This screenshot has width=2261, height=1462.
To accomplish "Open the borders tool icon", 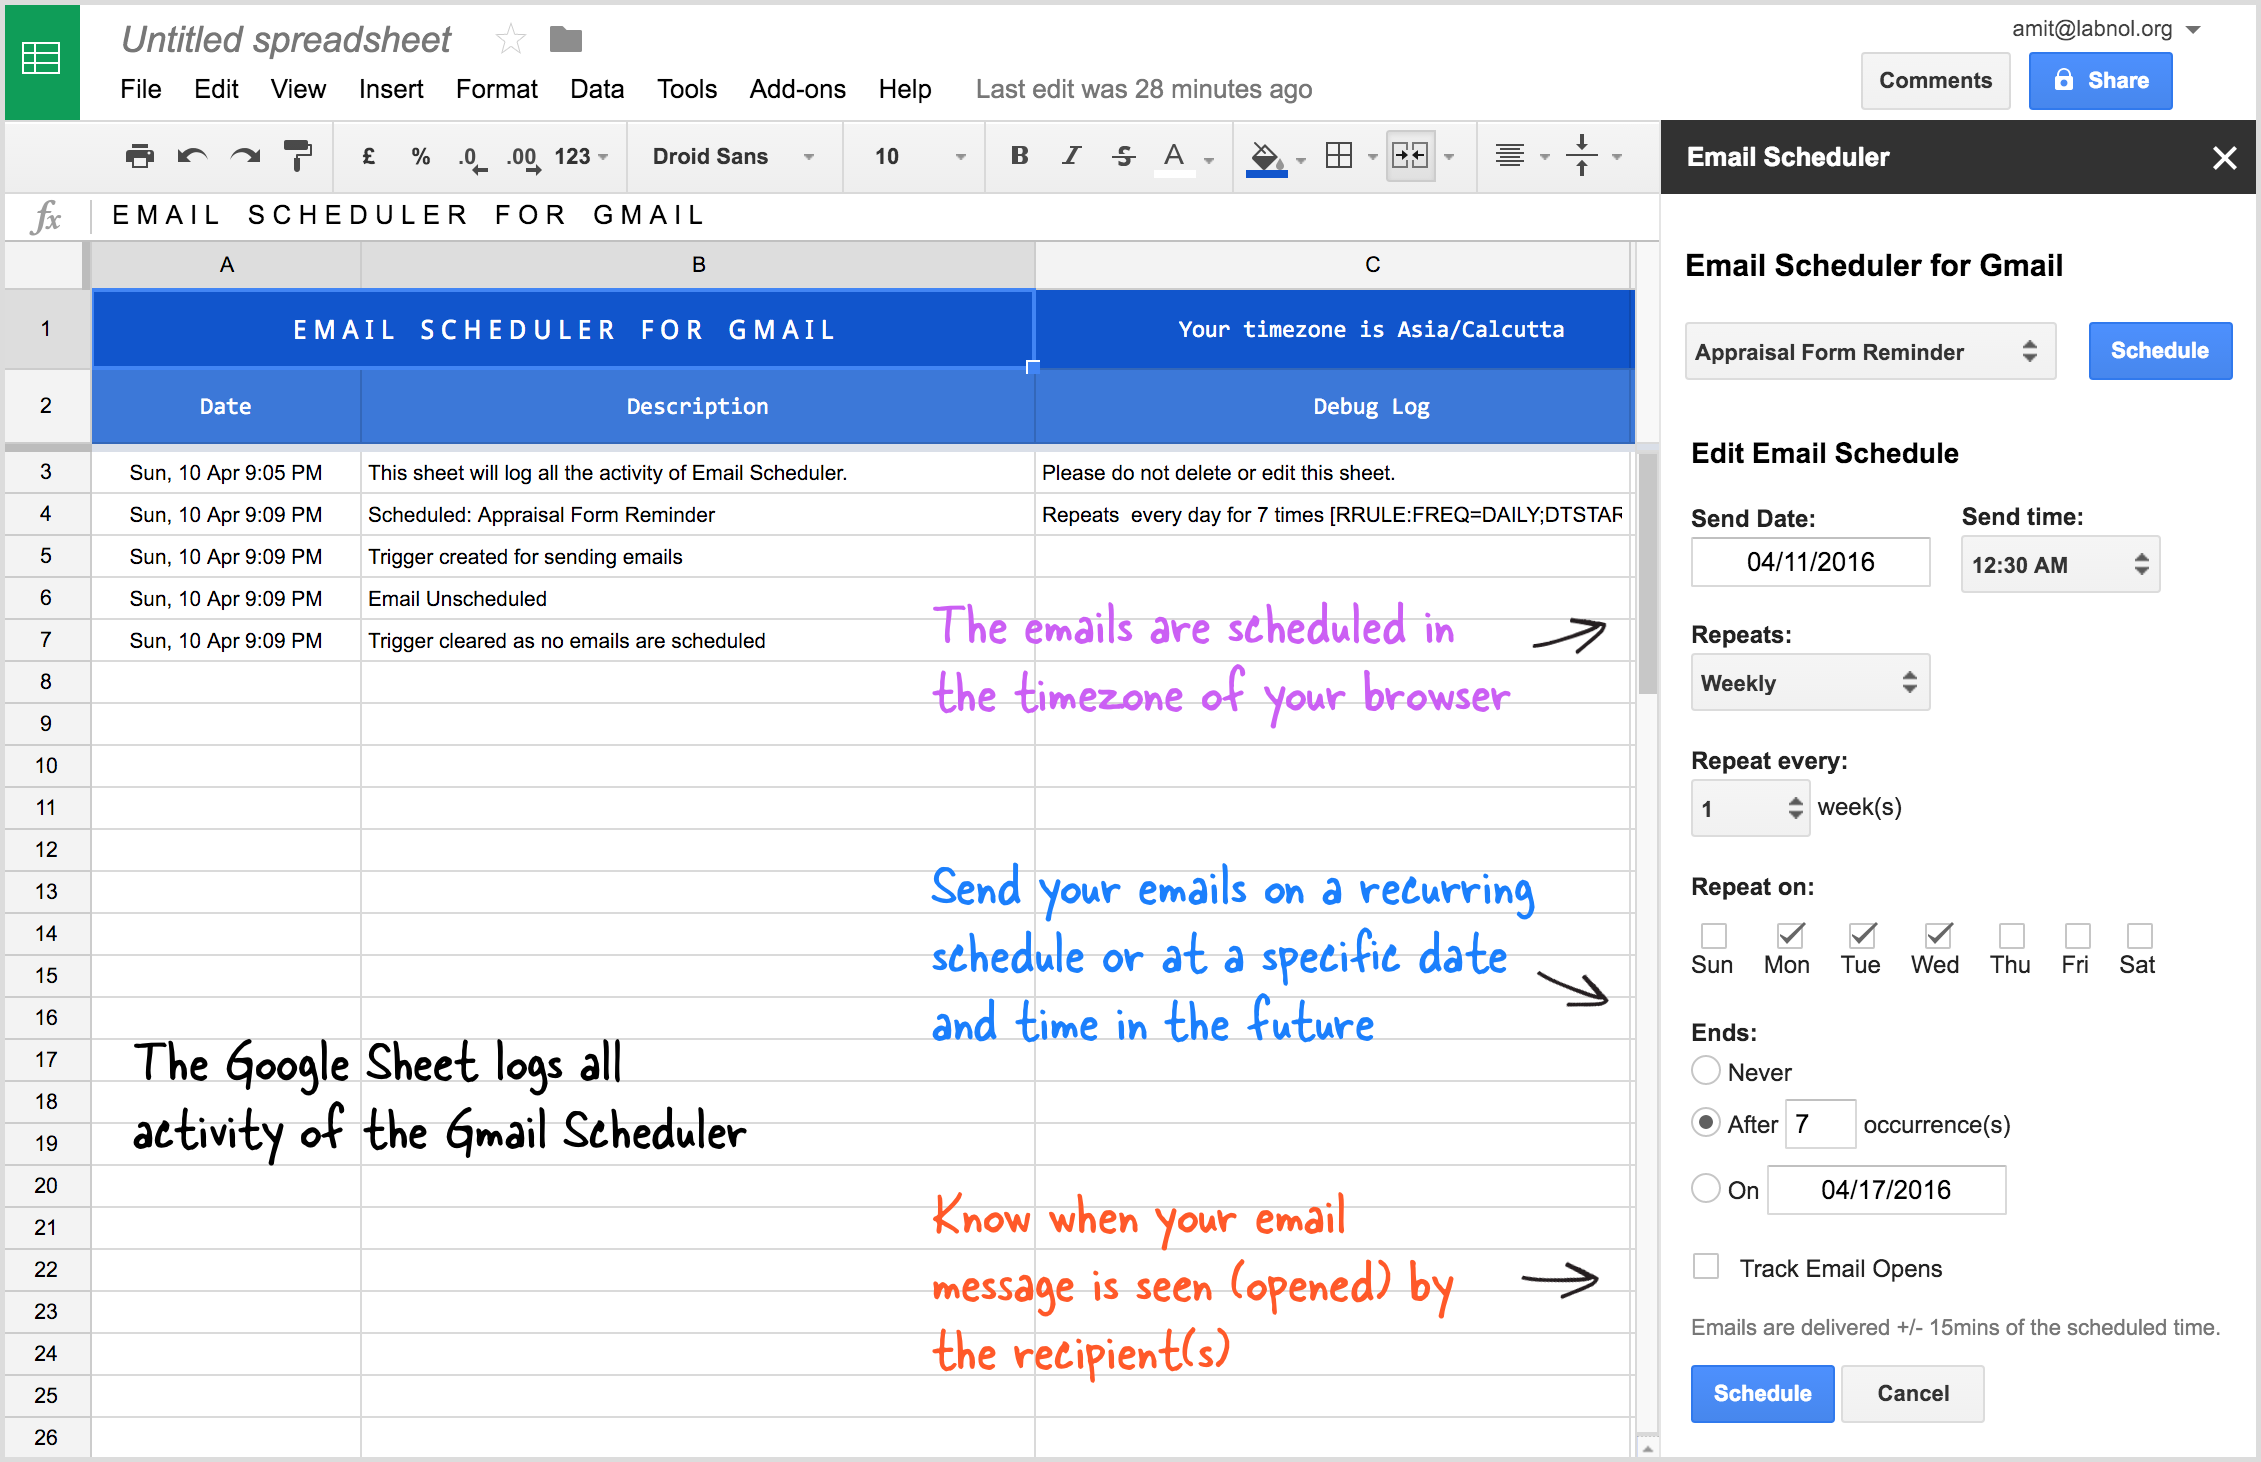I will point(1339,156).
